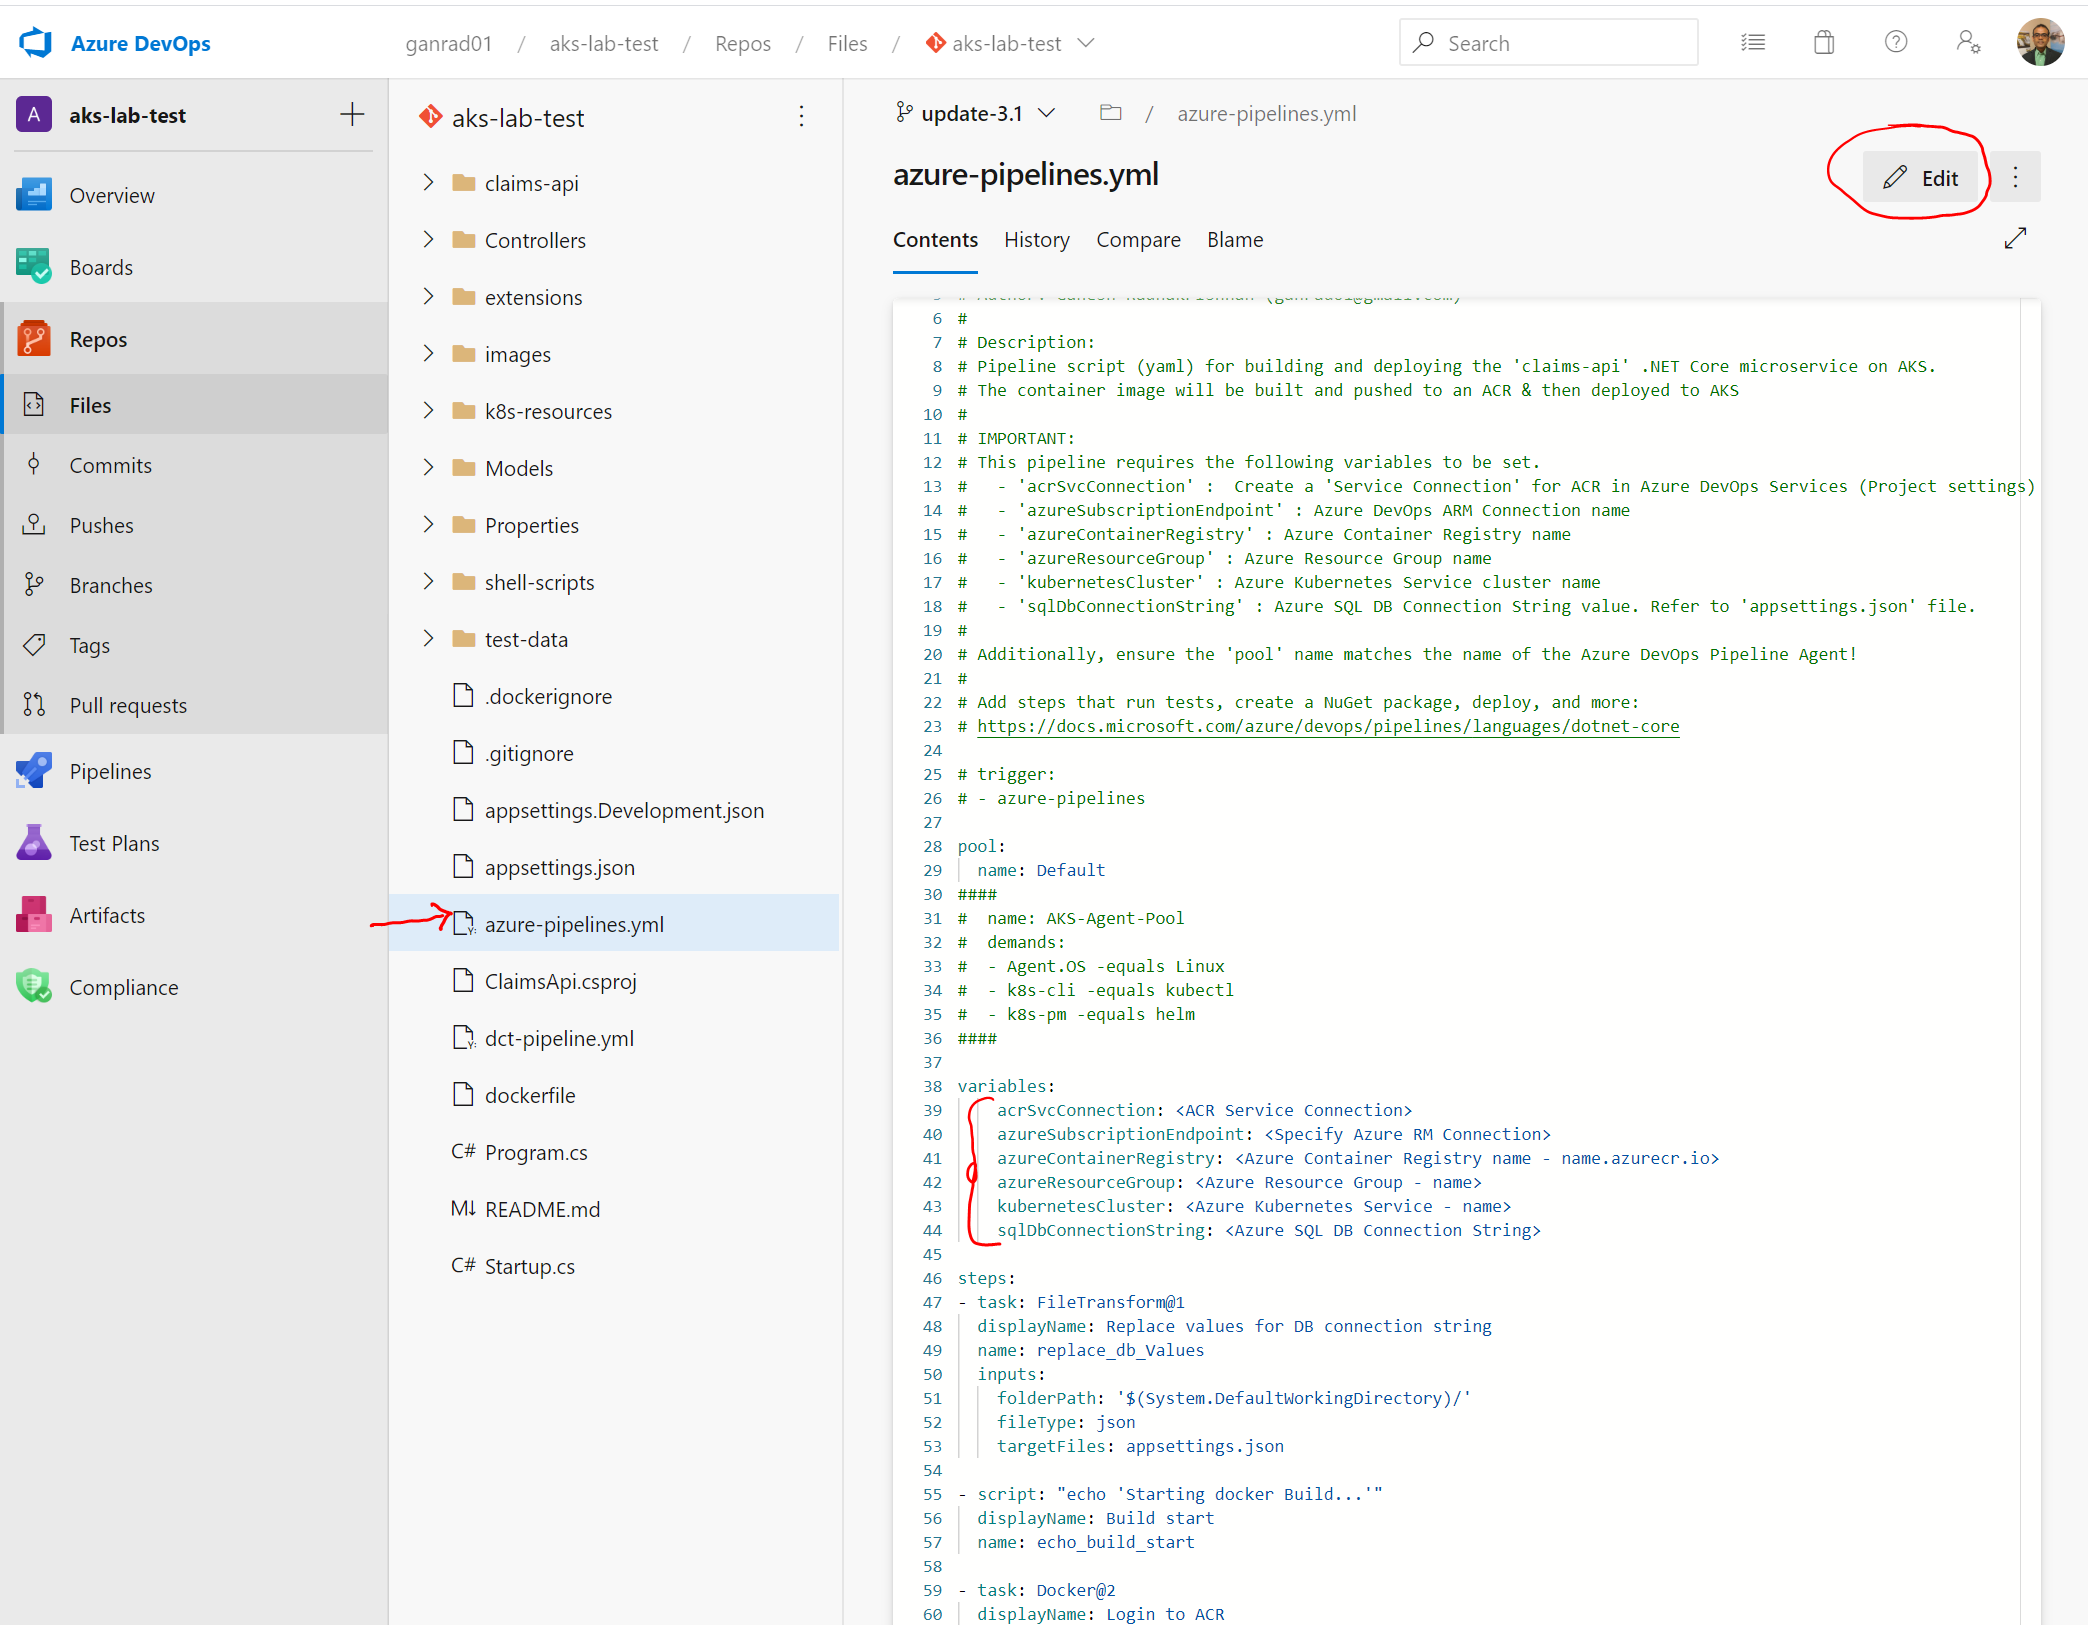The height and width of the screenshot is (1625, 2088).
Task: Click the Help question mark icon
Action: [1895, 43]
